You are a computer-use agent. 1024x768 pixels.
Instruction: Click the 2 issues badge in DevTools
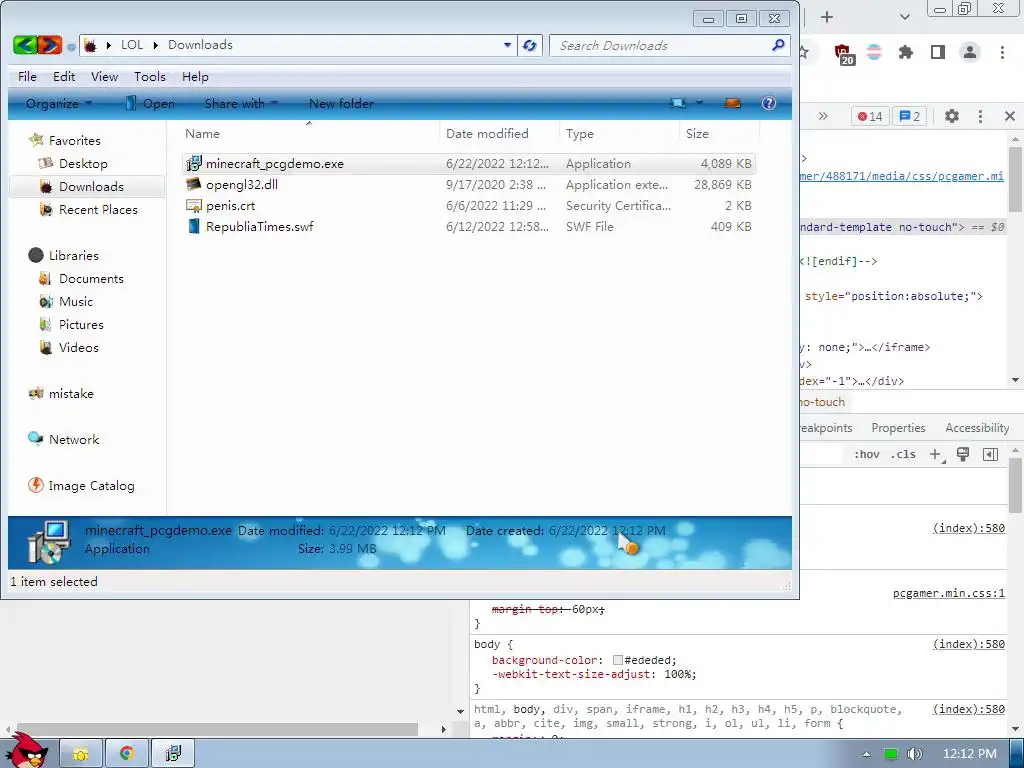point(910,116)
